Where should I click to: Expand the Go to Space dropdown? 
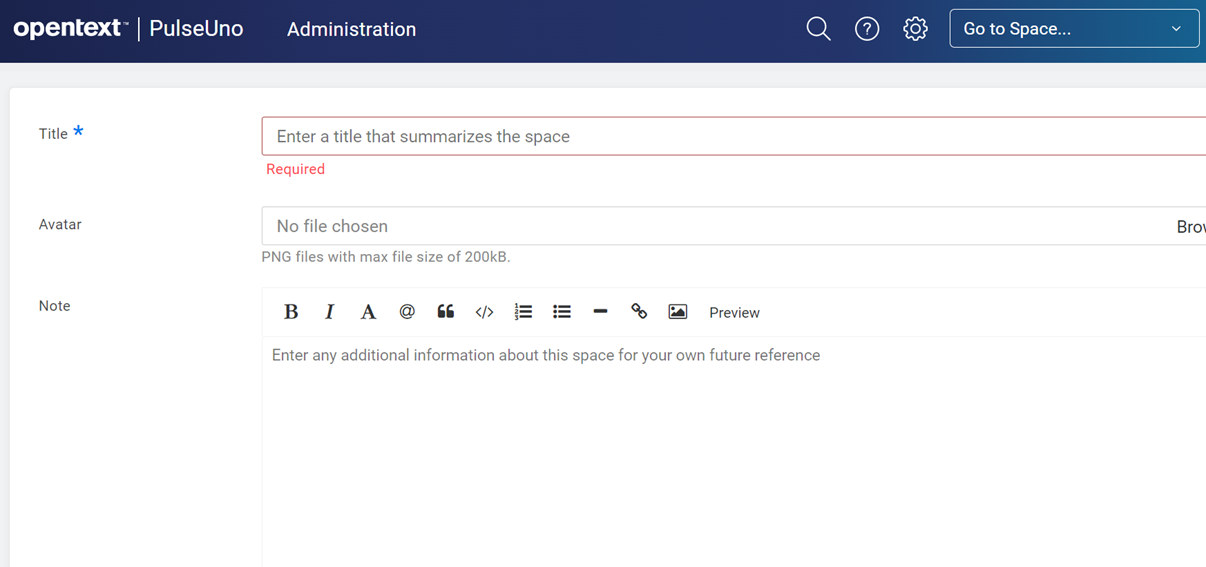tap(1073, 29)
